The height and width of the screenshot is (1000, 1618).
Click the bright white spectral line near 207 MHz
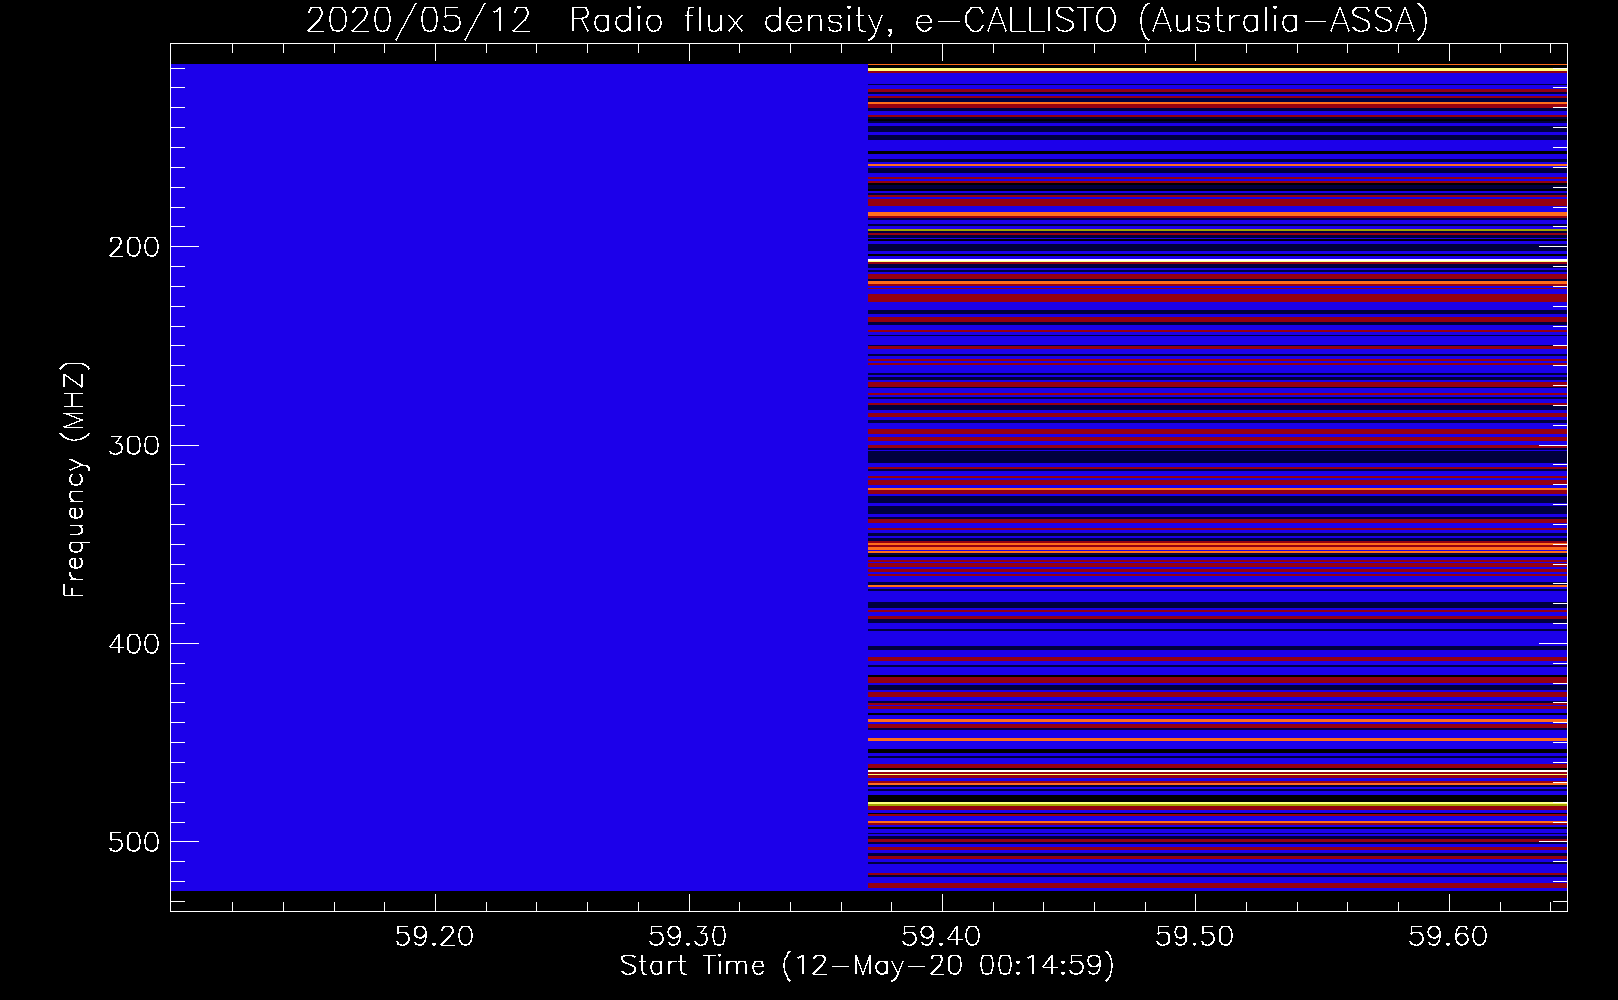point(1217,261)
